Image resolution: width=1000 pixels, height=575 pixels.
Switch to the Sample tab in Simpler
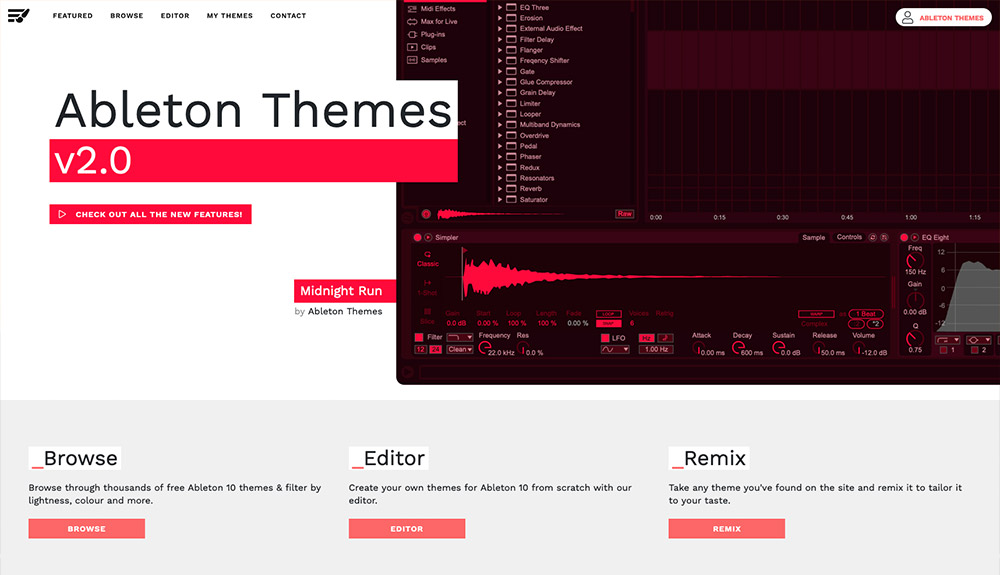tap(813, 237)
